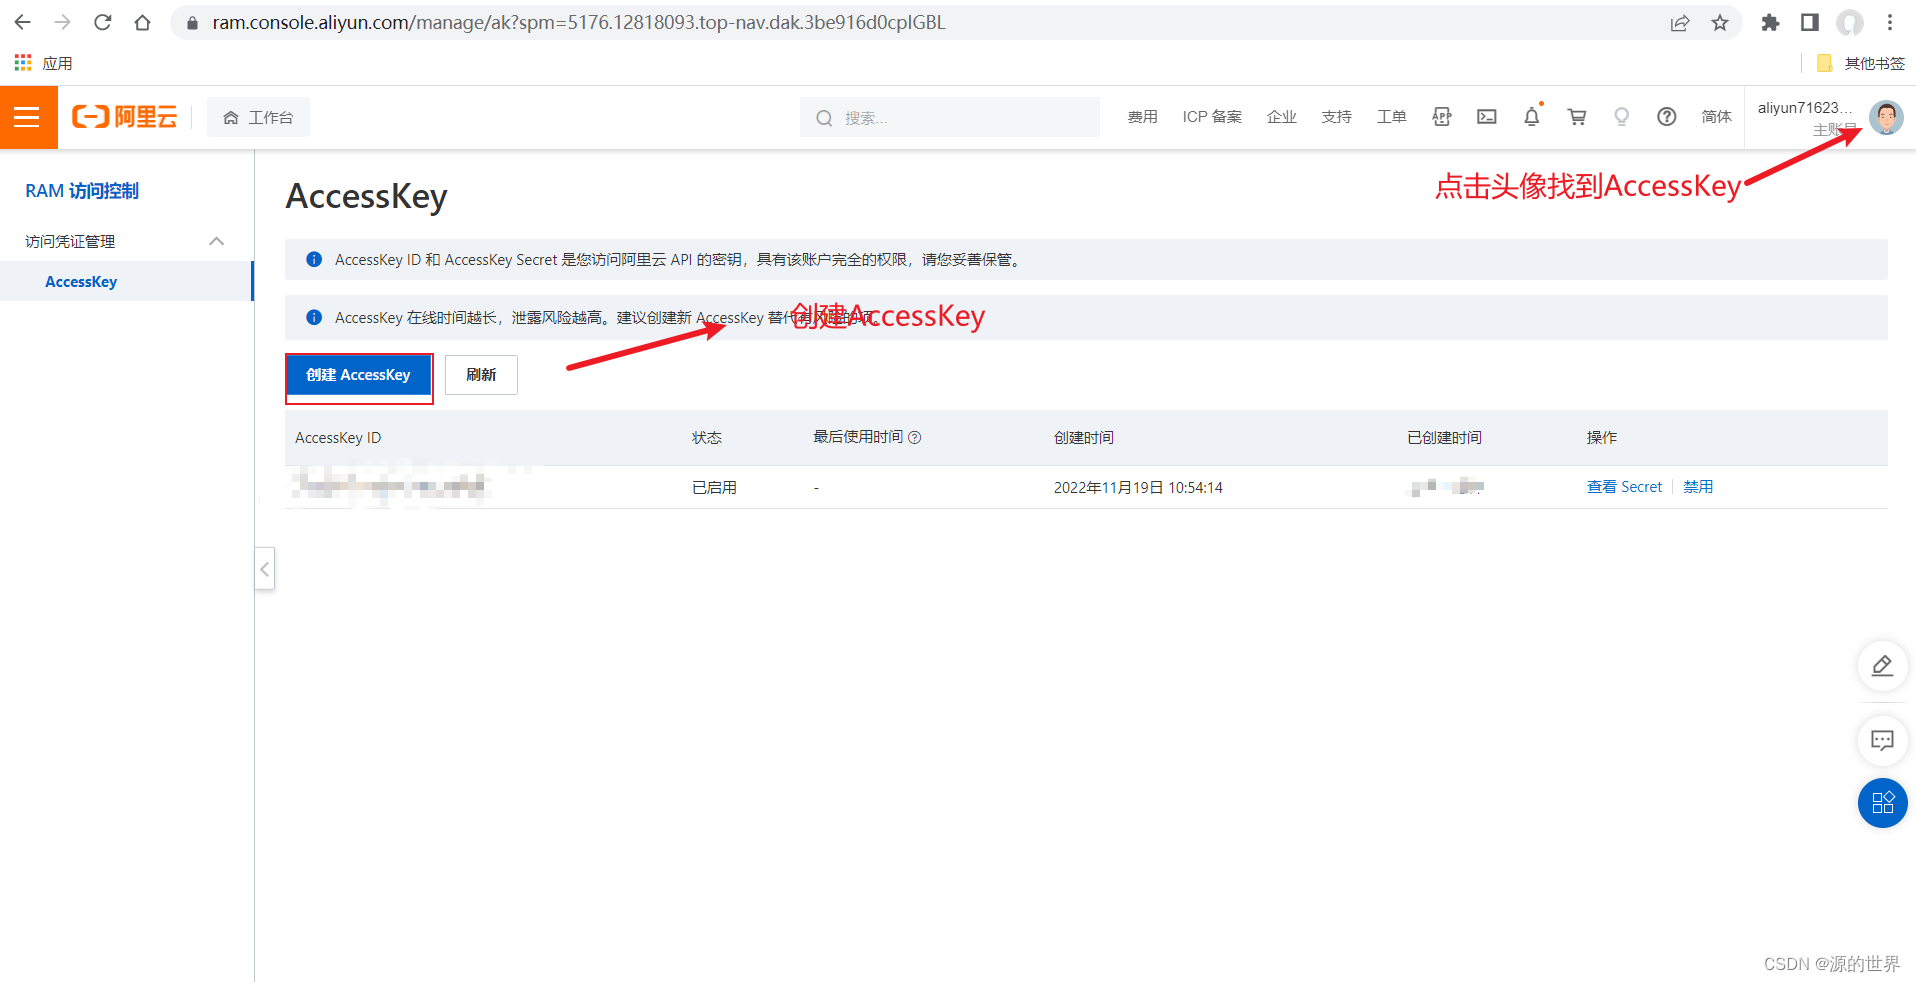The height and width of the screenshot is (982, 1916).
Task: Reload the browser page
Action: (102, 22)
